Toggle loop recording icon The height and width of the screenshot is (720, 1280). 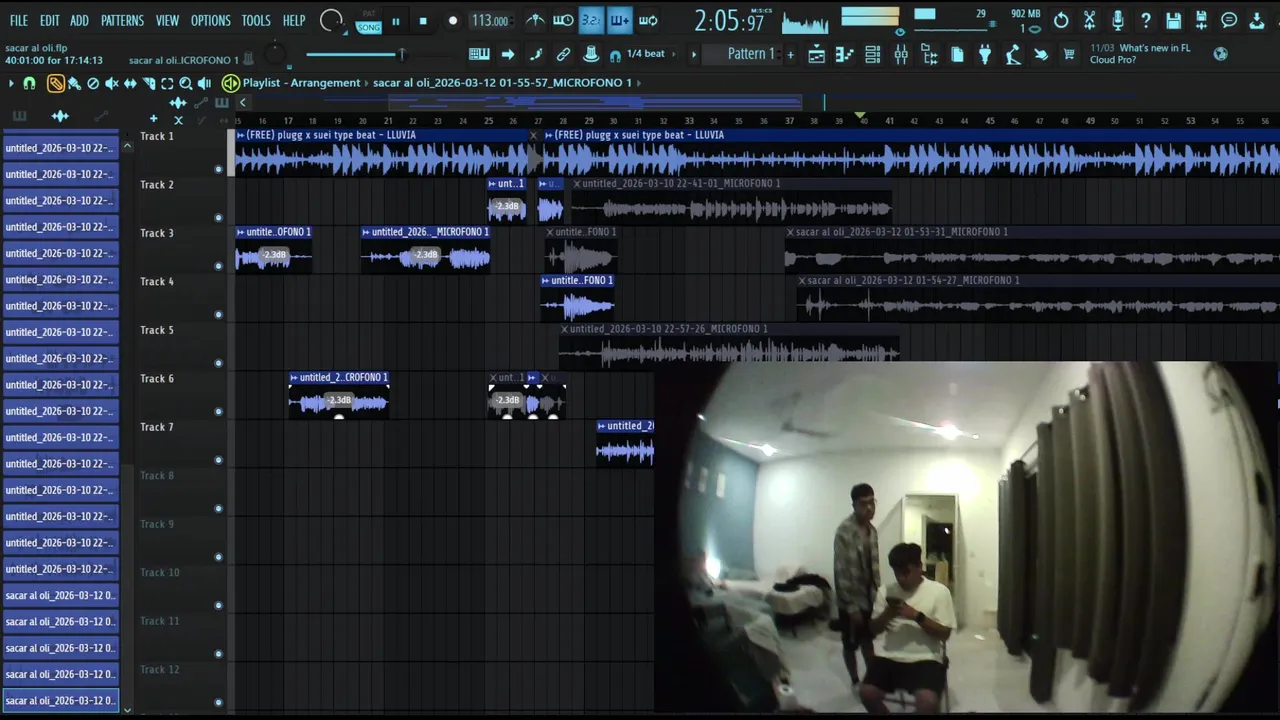pyautogui.click(x=648, y=21)
